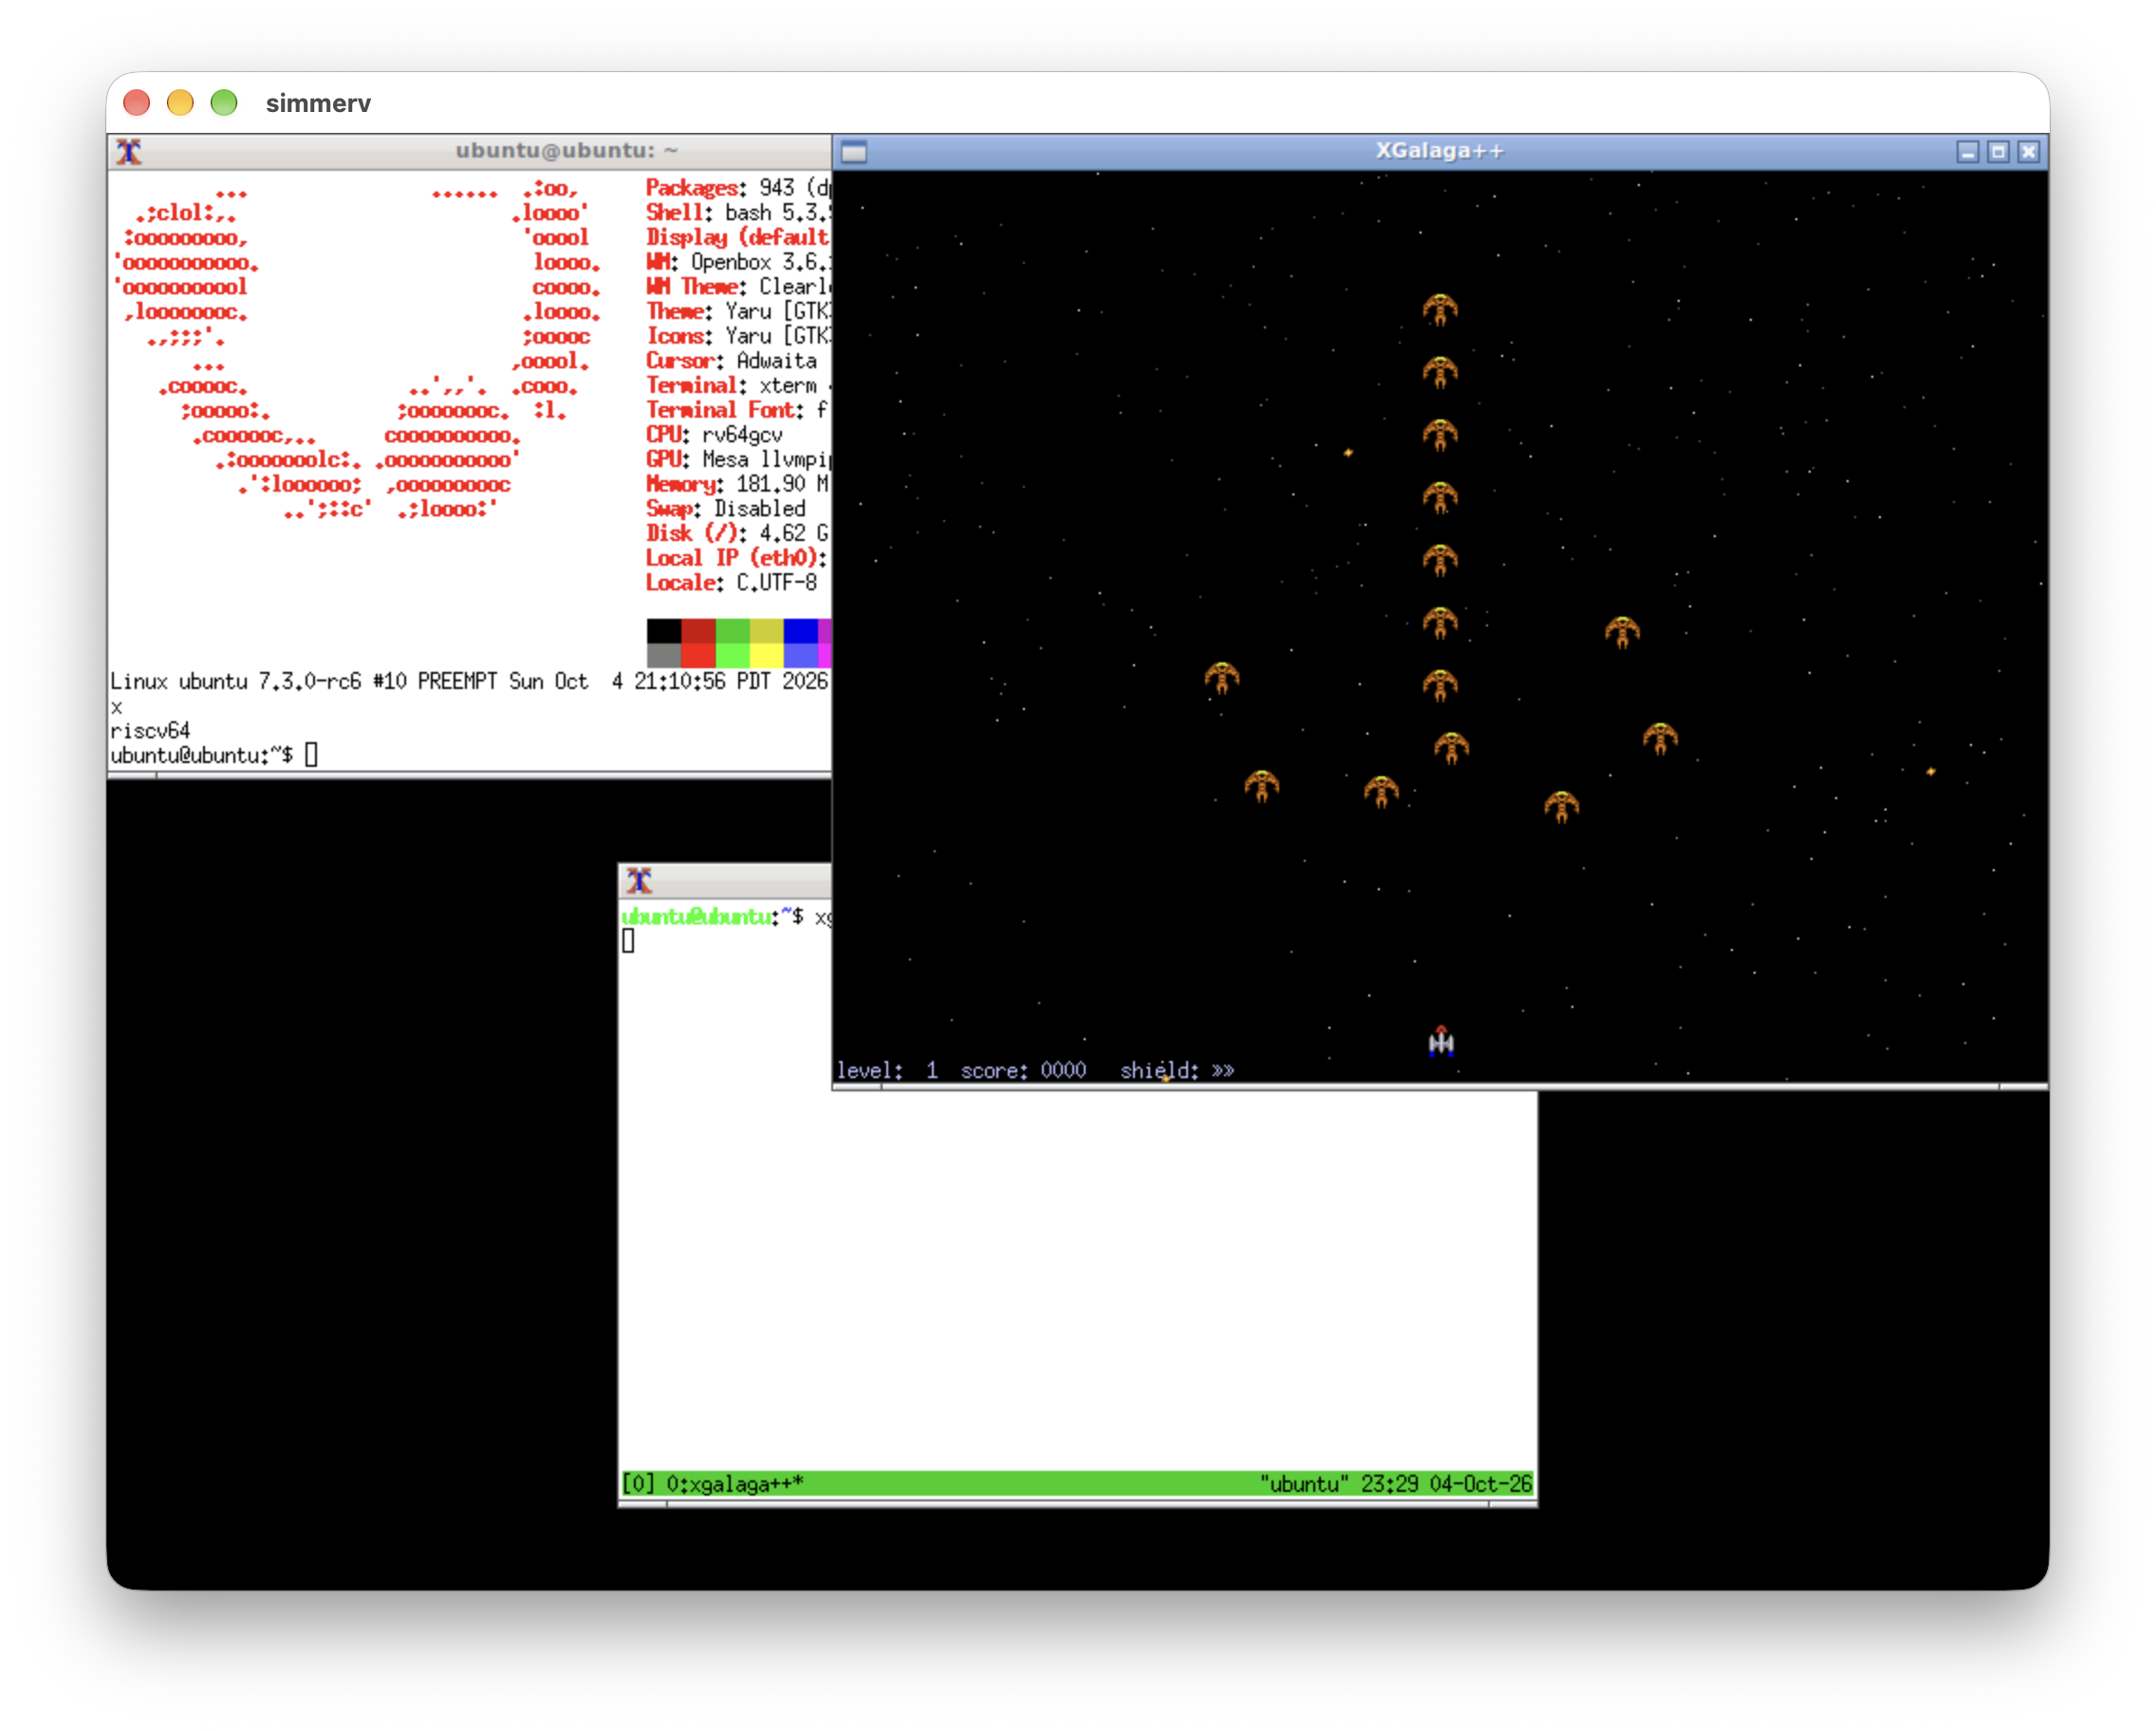
Task: Click the black color swatch in neofetch palette
Action: click(x=664, y=631)
